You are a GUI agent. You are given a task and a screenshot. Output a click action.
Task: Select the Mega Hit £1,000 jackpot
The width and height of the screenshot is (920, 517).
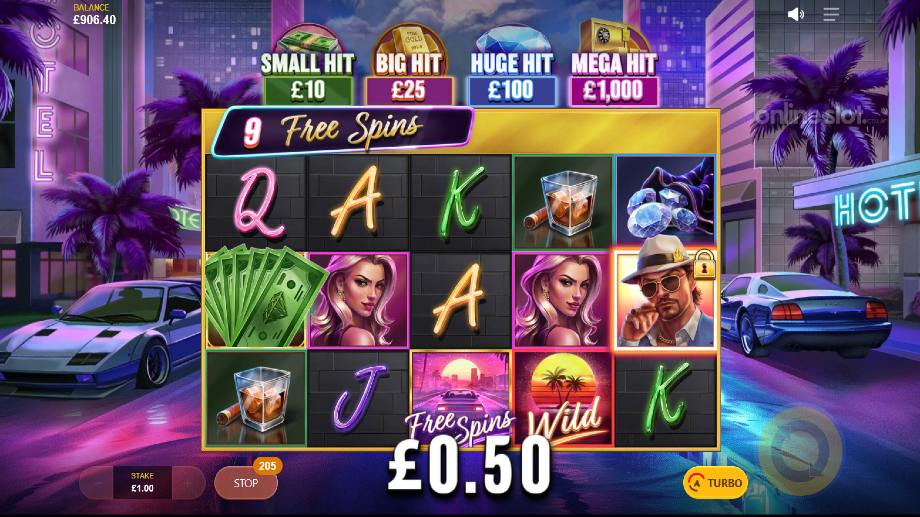(x=614, y=63)
